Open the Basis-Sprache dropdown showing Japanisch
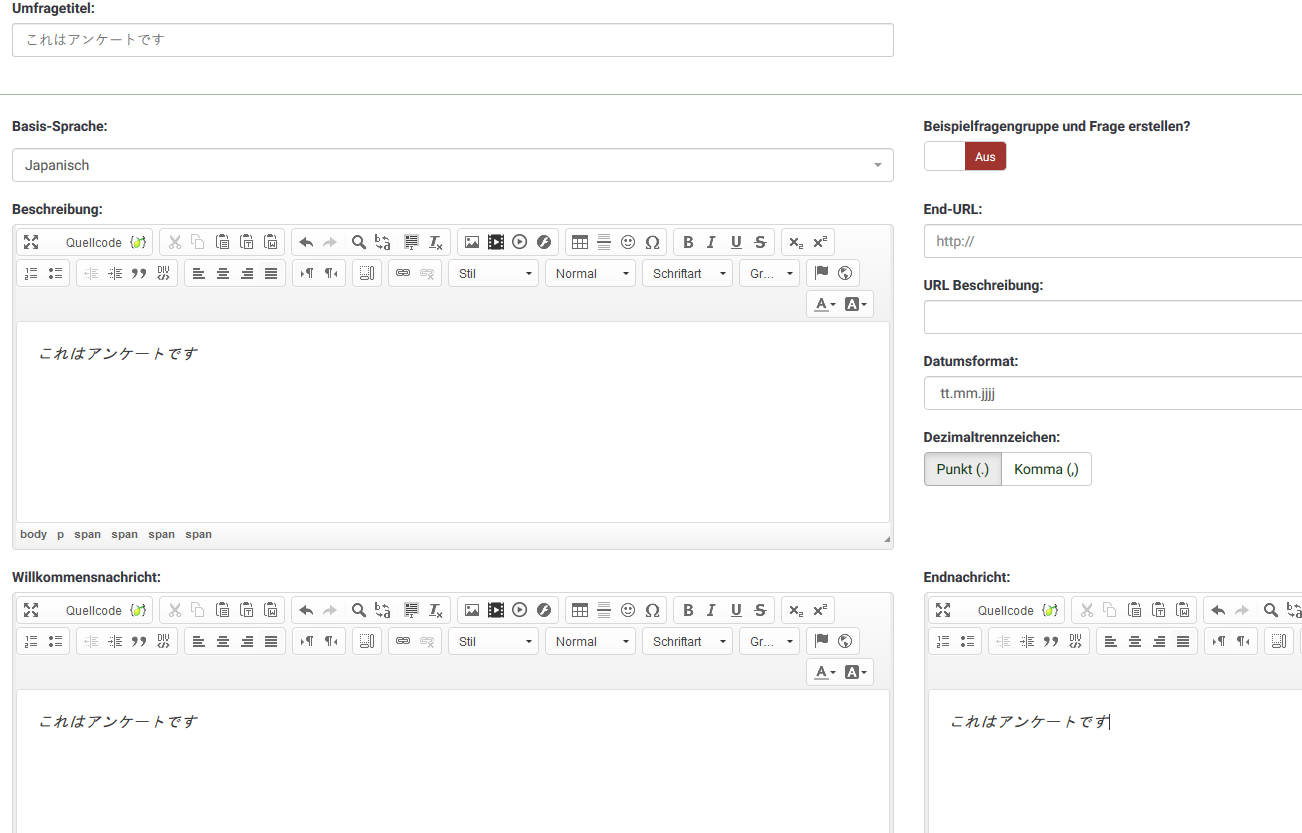This screenshot has height=833, width=1302. (452, 165)
